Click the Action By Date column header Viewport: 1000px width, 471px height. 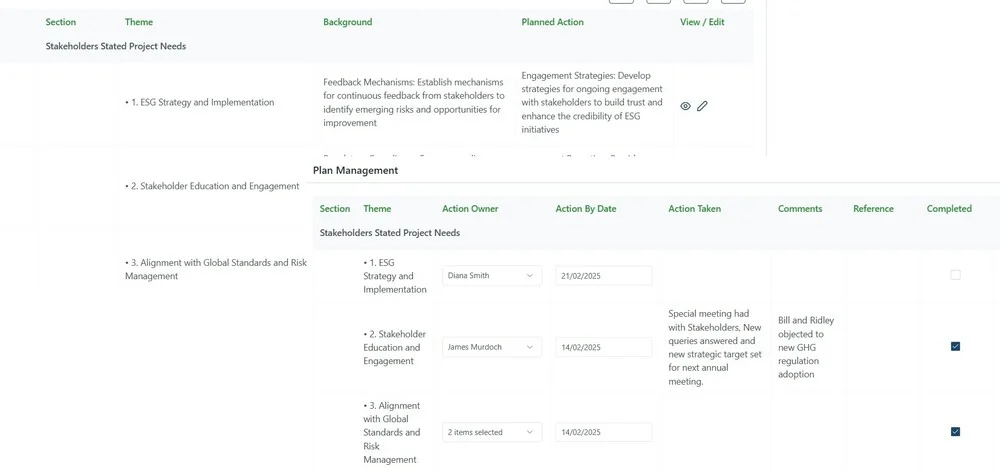(x=586, y=209)
